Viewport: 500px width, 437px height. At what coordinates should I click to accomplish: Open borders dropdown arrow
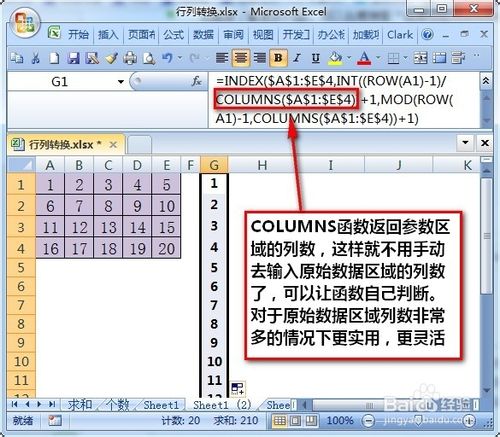pyautogui.click(x=406, y=58)
